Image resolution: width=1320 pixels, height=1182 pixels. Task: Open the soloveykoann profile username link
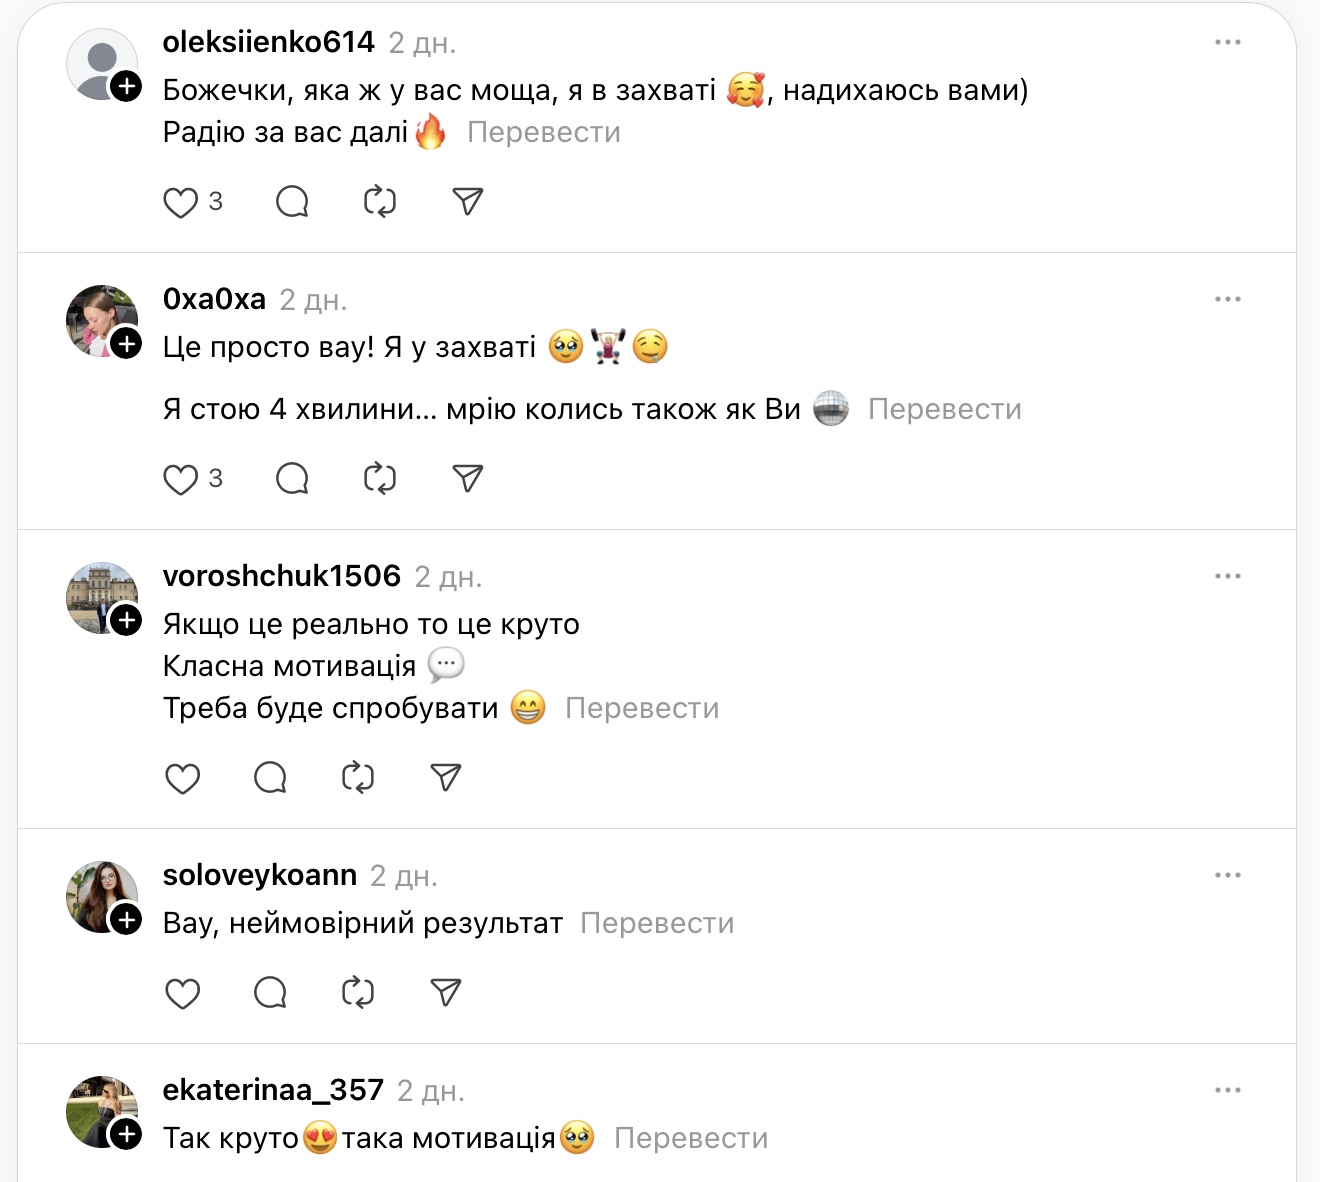click(260, 875)
